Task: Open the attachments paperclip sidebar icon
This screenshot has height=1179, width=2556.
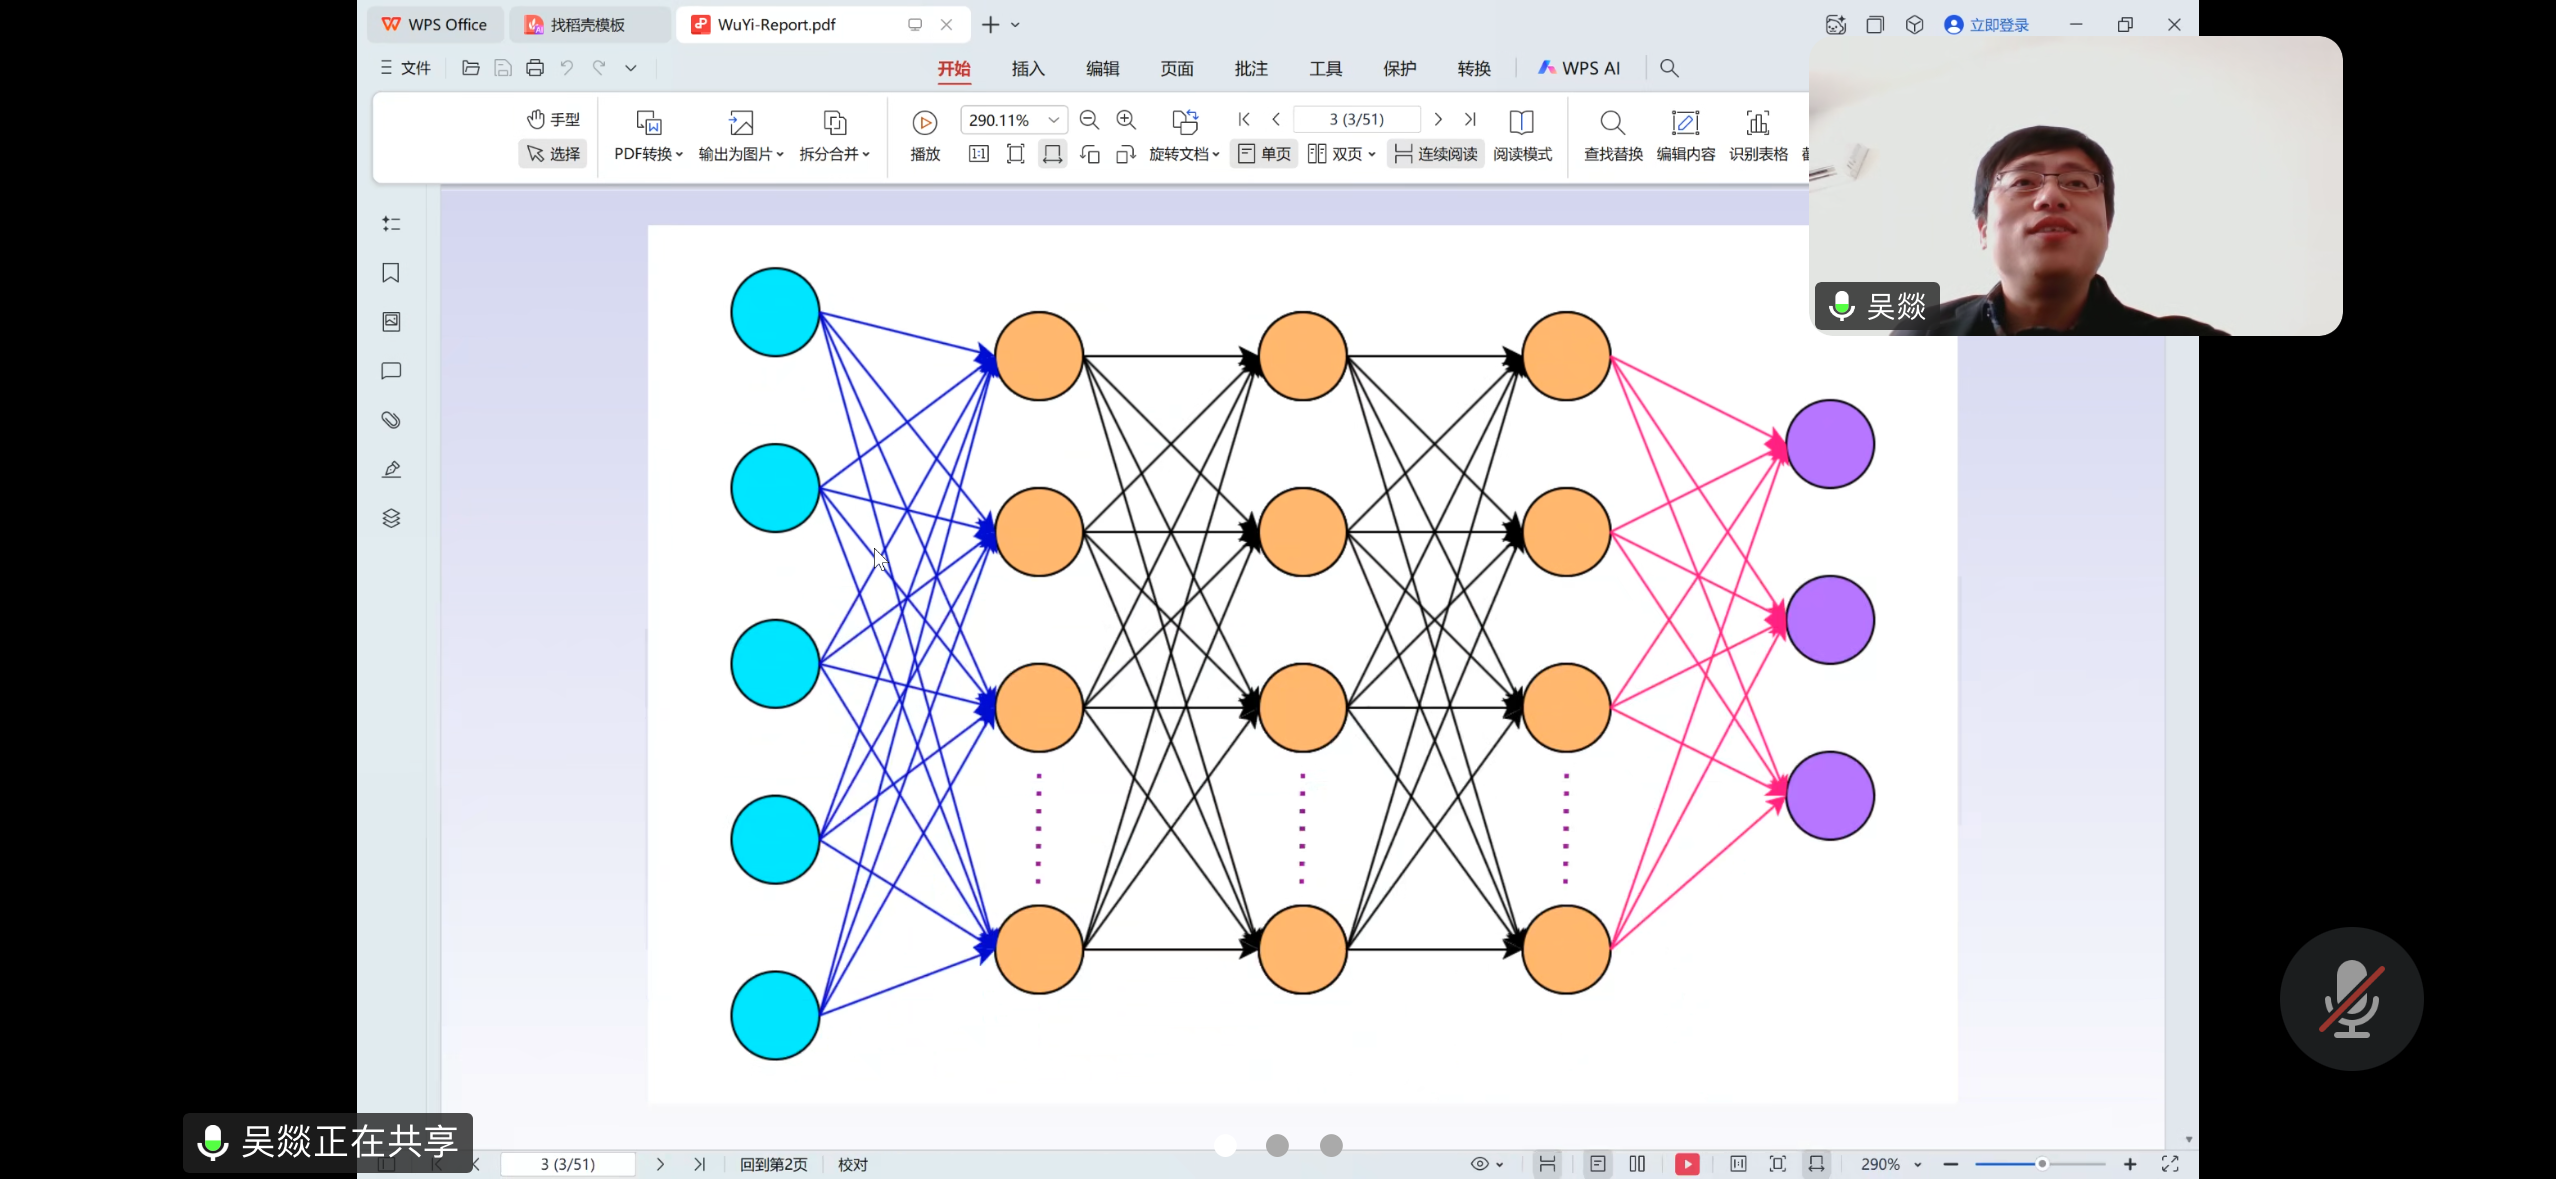Action: point(391,420)
